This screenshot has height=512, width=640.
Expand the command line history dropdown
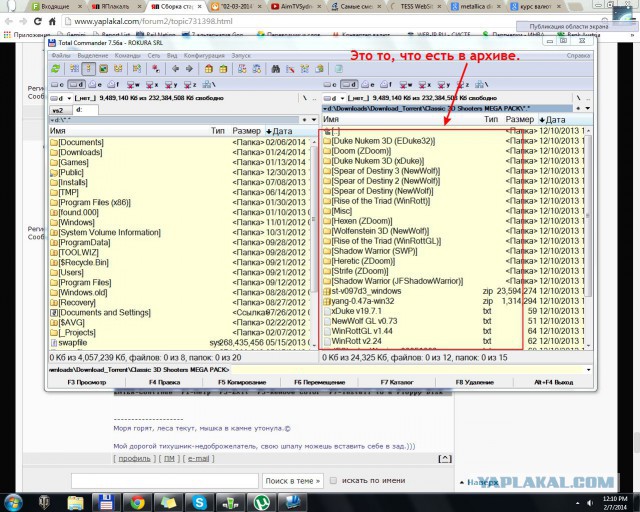click(588, 370)
